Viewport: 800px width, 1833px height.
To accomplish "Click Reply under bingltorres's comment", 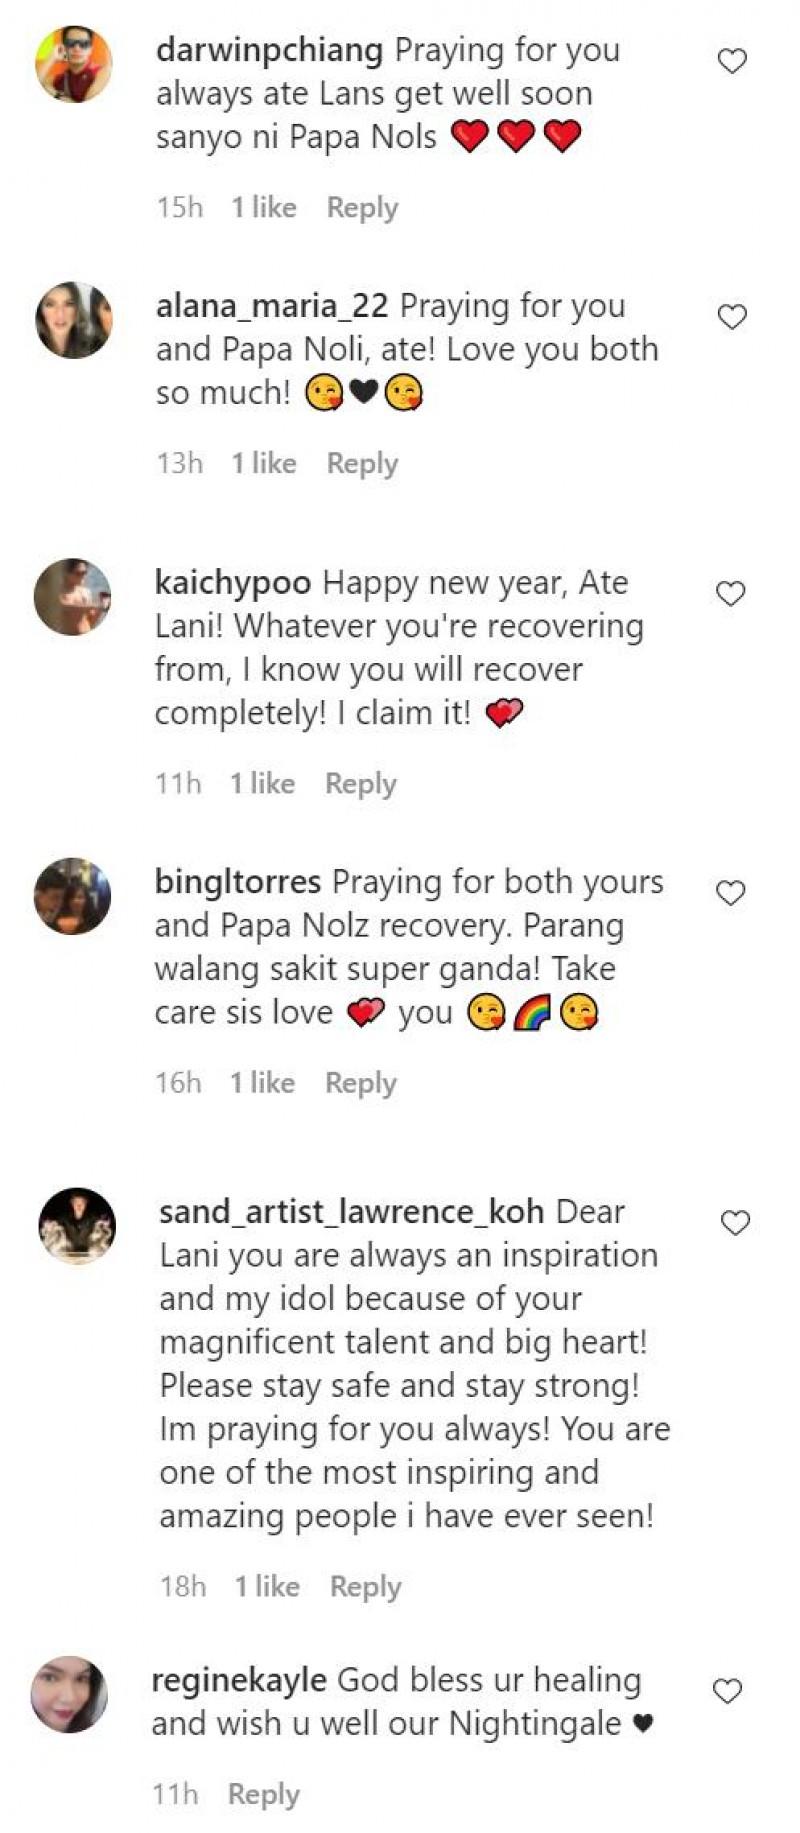I will (360, 1083).
